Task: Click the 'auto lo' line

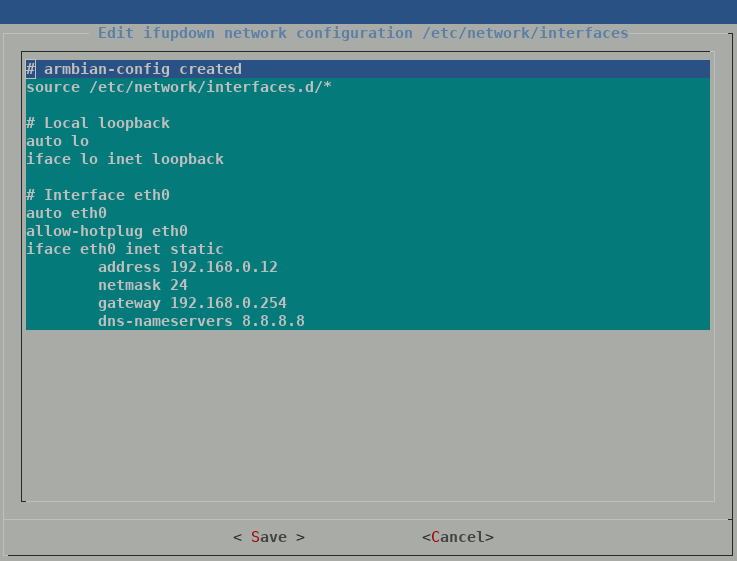Action: 58,141
